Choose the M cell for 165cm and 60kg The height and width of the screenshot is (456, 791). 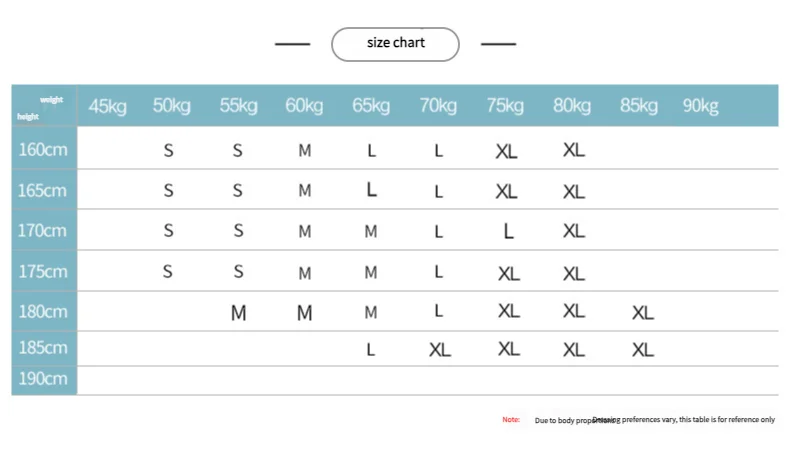[x=305, y=191]
